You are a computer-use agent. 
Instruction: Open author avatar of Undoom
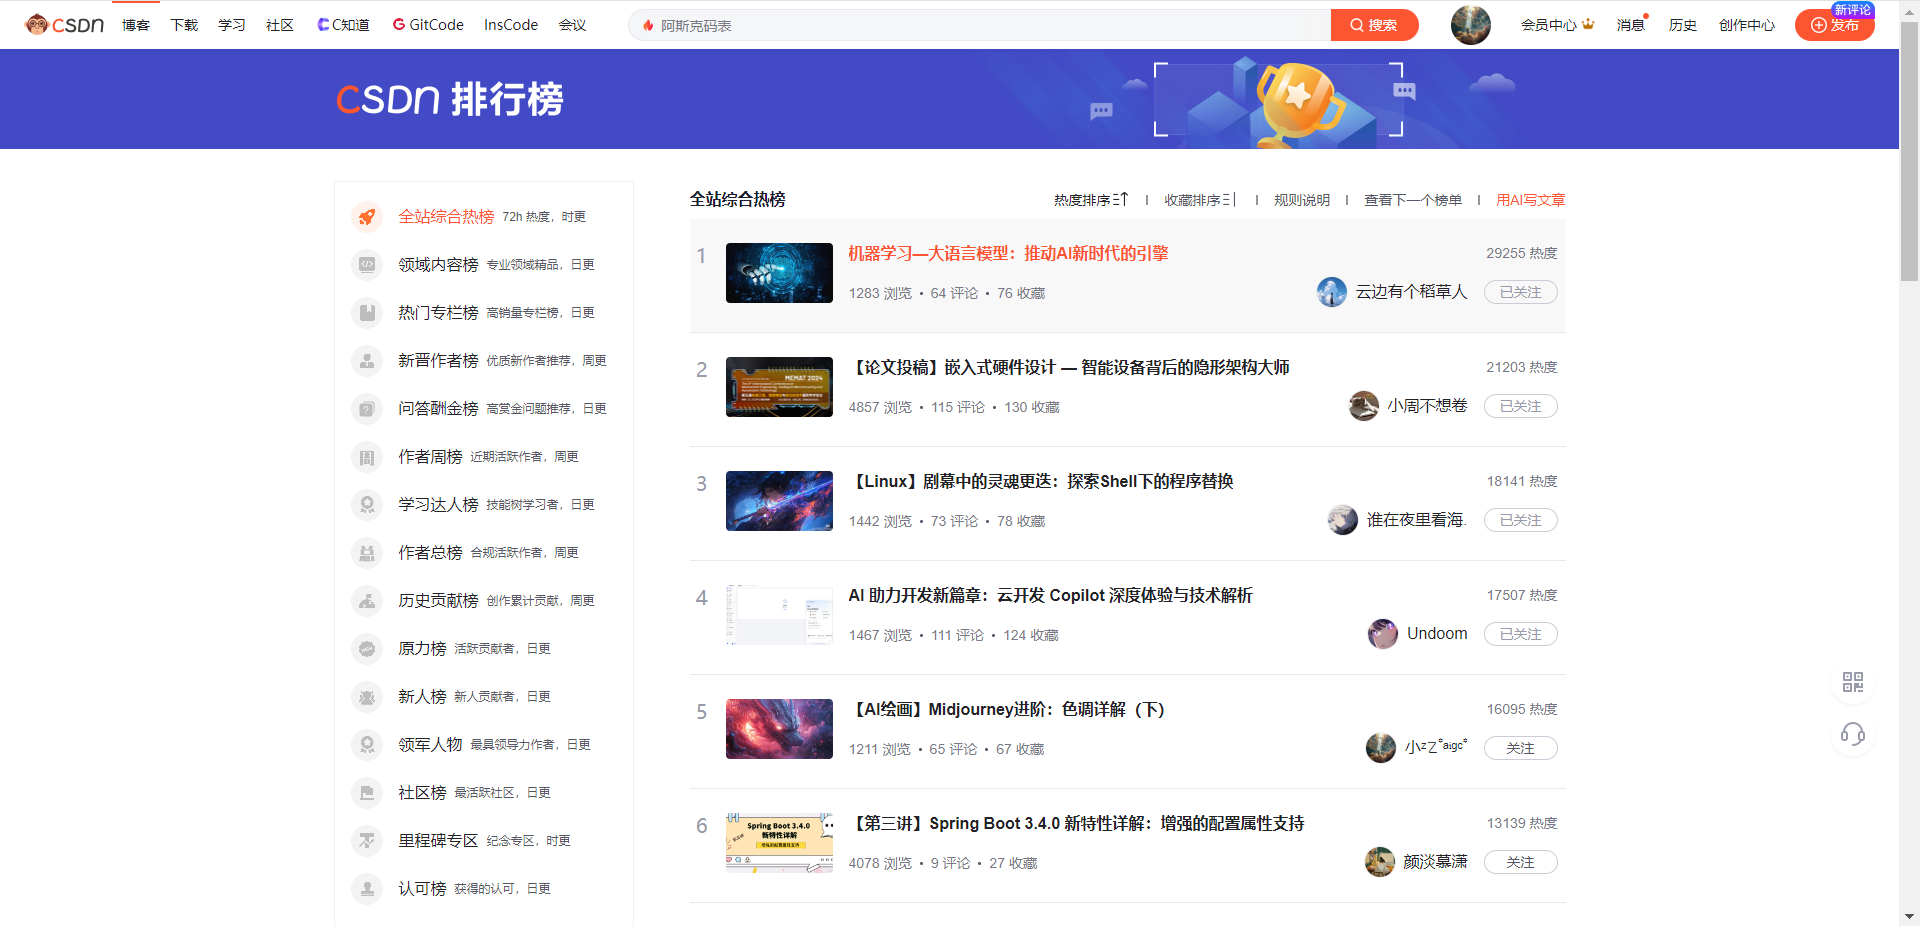click(x=1383, y=634)
